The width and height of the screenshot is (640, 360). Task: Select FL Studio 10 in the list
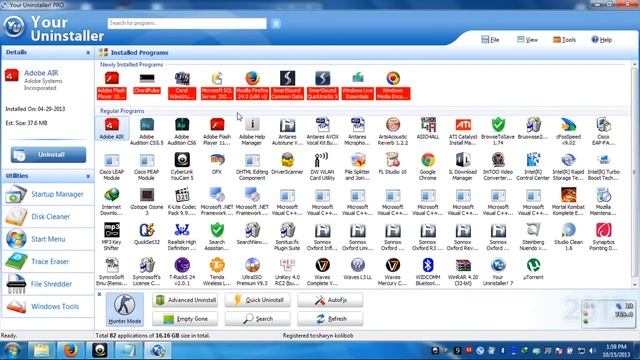coord(393,164)
